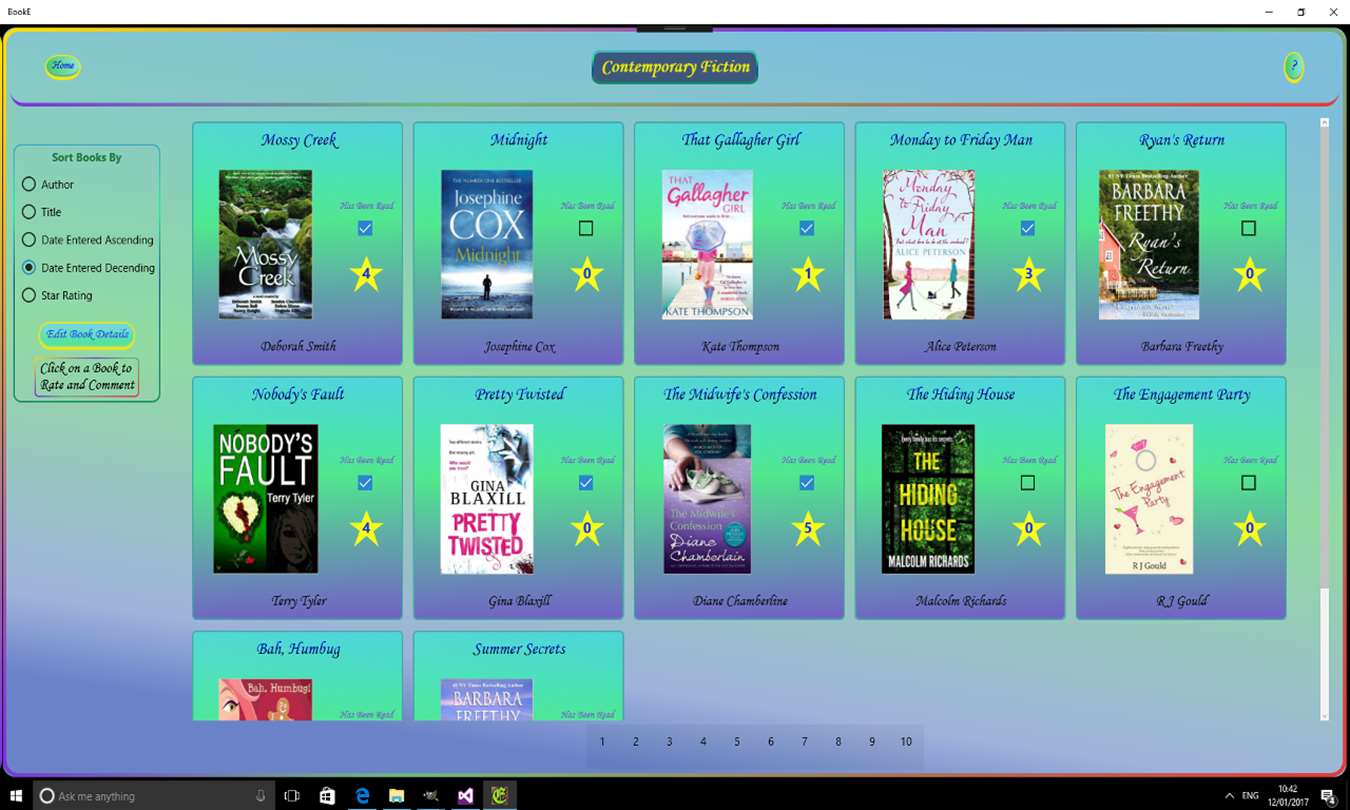Open help with the question mark button
Viewport: 1350px width, 810px height.
pos(1294,67)
